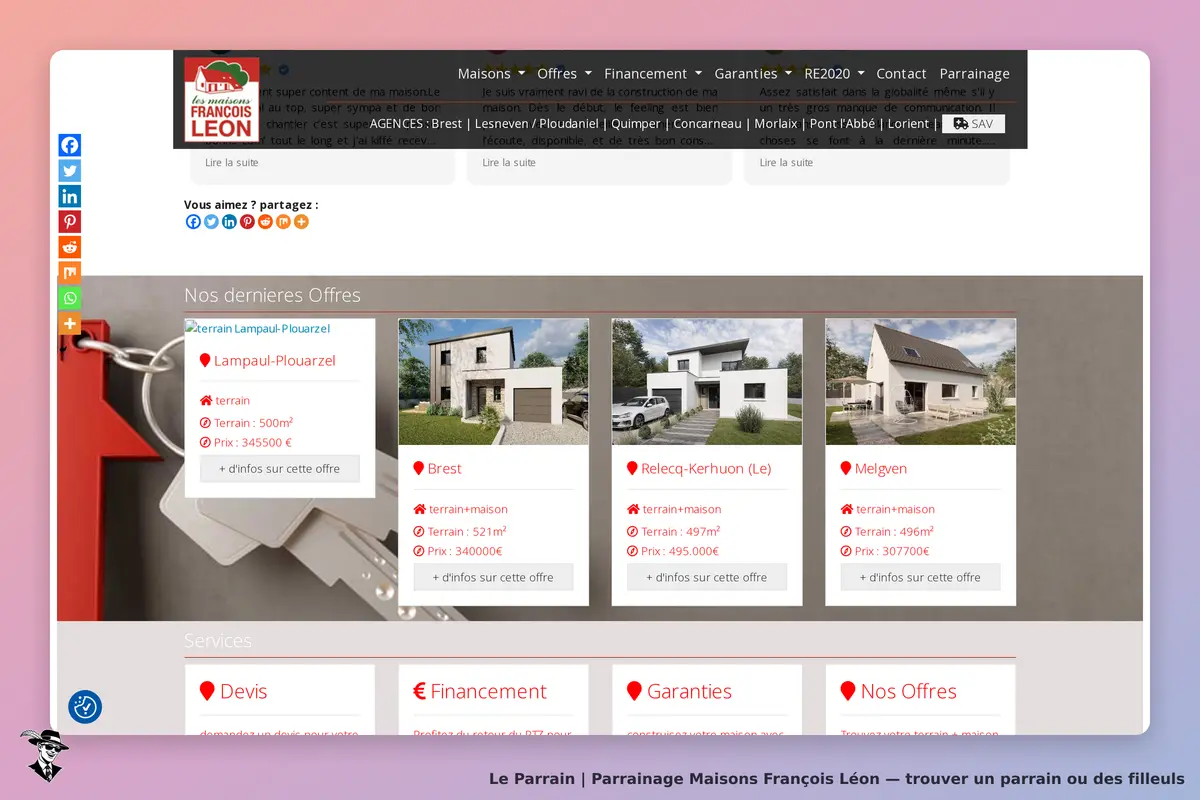Image resolution: width=1200 pixels, height=800 pixels.
Task: Click round LinkedIn icon under 'Vous aimez ? partagez'
Action: 230,222
